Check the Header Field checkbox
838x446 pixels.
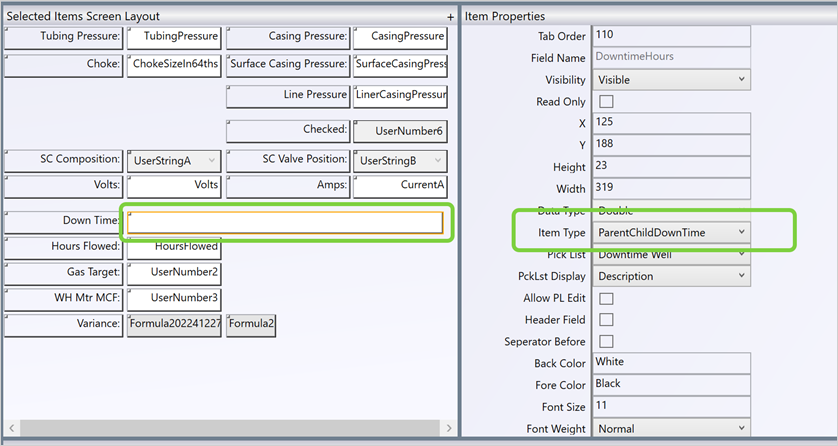click(x=606, y=320)
